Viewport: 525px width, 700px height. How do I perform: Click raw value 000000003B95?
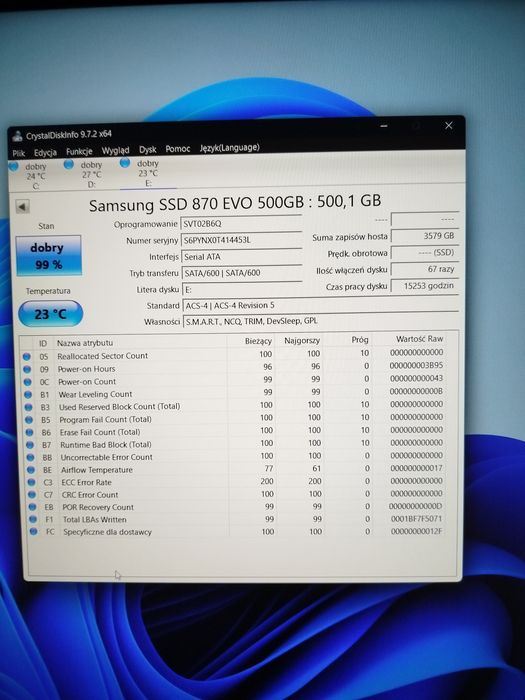pos(416,365)
